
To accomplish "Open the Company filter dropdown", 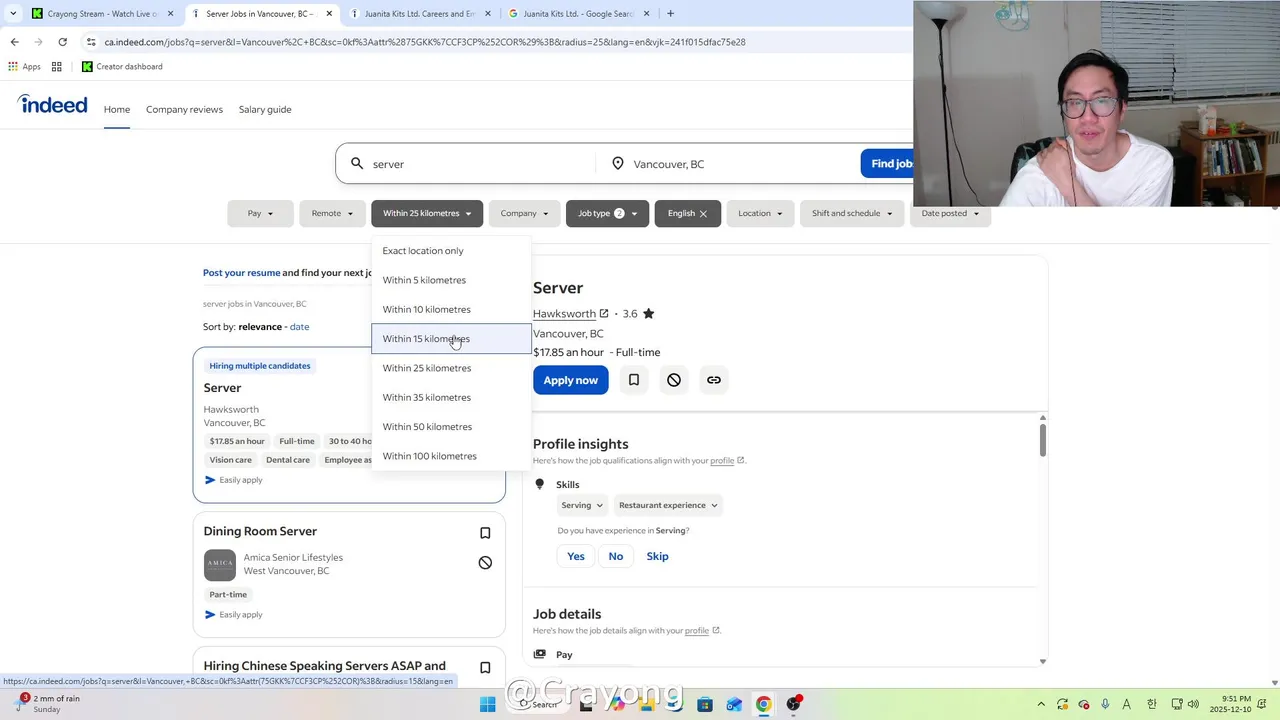I will [x=525, y=213].
